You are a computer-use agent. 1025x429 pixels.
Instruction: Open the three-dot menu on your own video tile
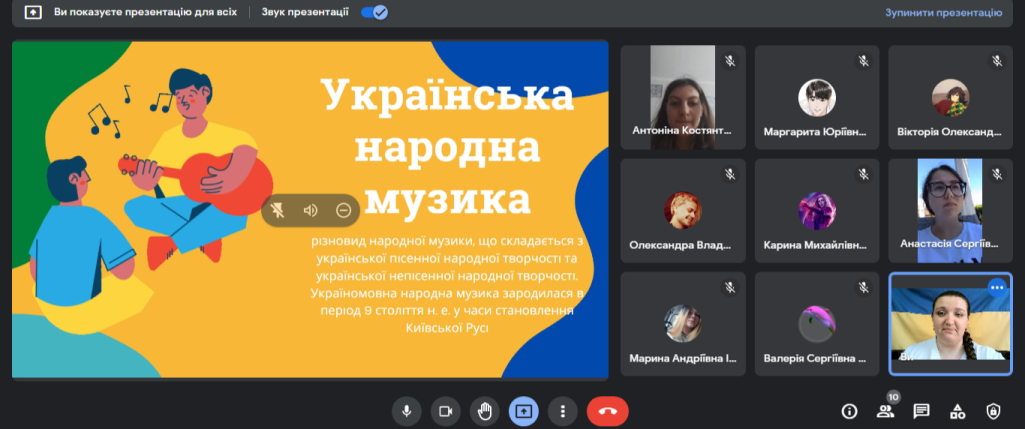996,287
